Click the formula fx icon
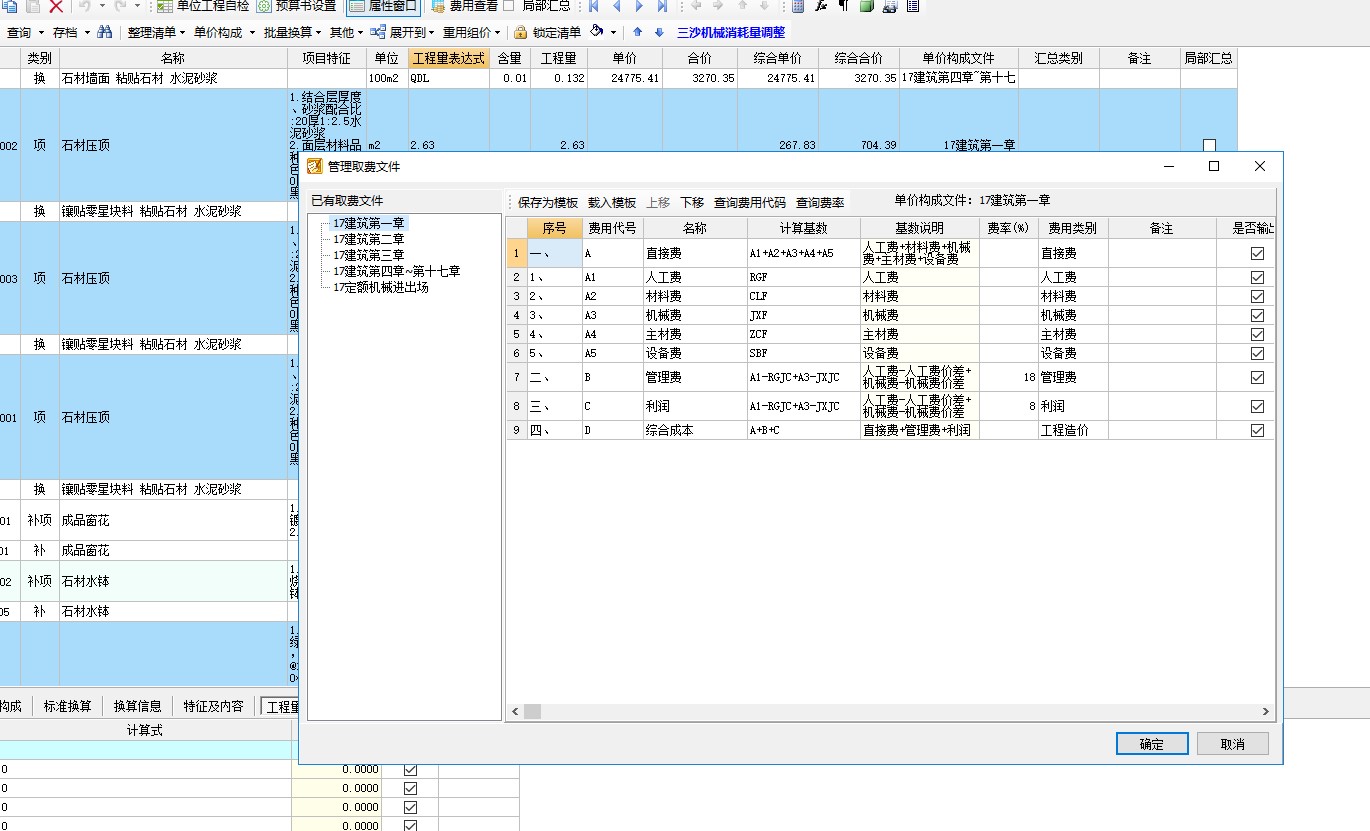 821,6
